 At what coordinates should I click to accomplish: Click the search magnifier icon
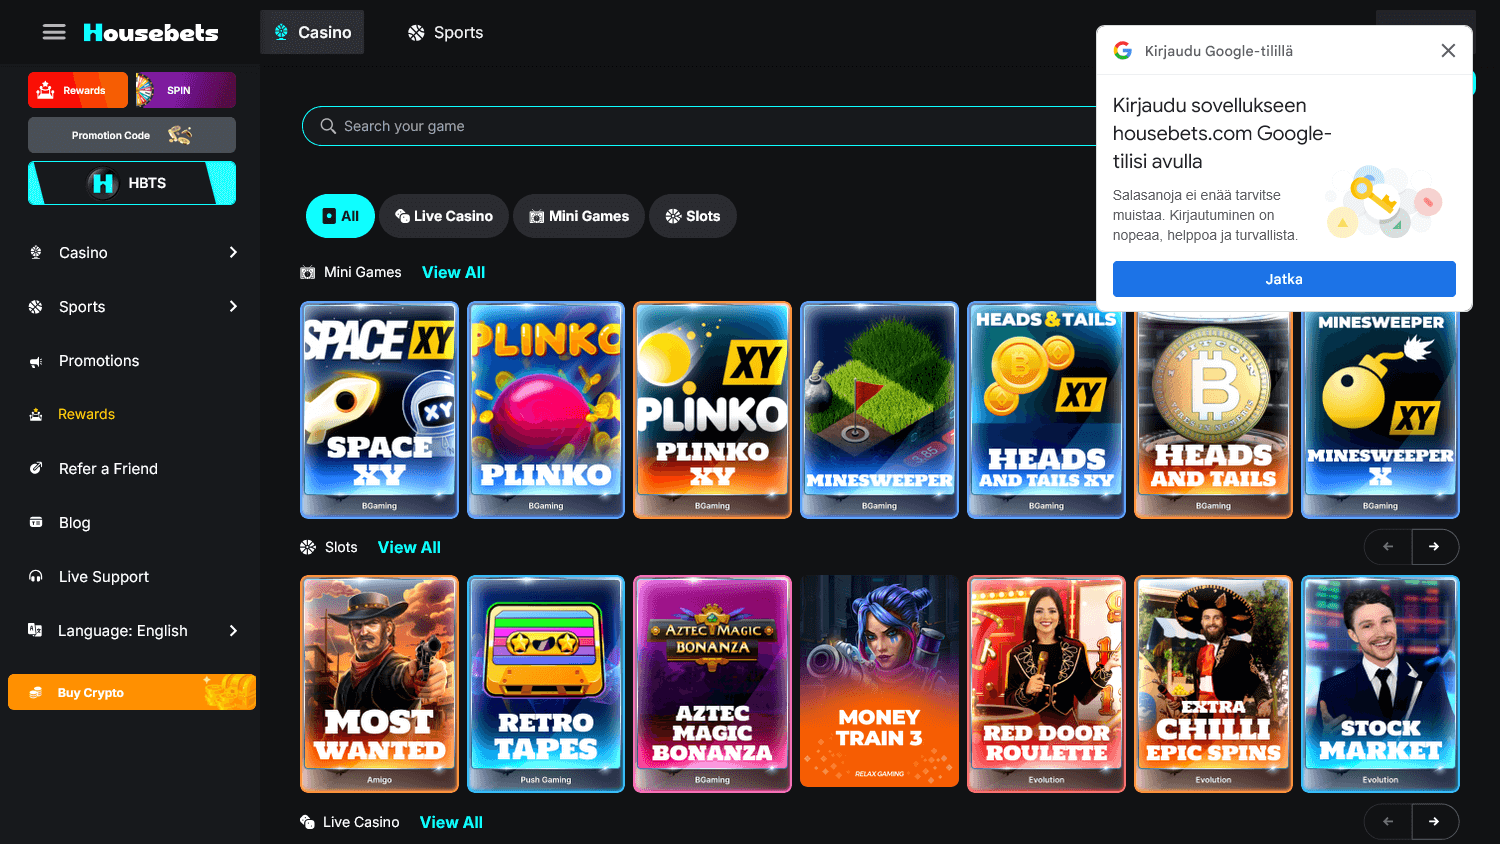pos(328,125)
